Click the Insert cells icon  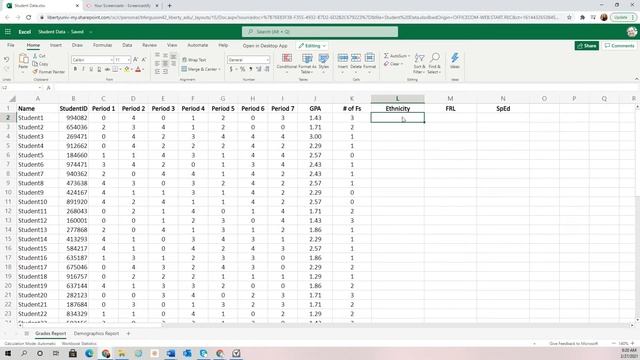pos(343,58)
